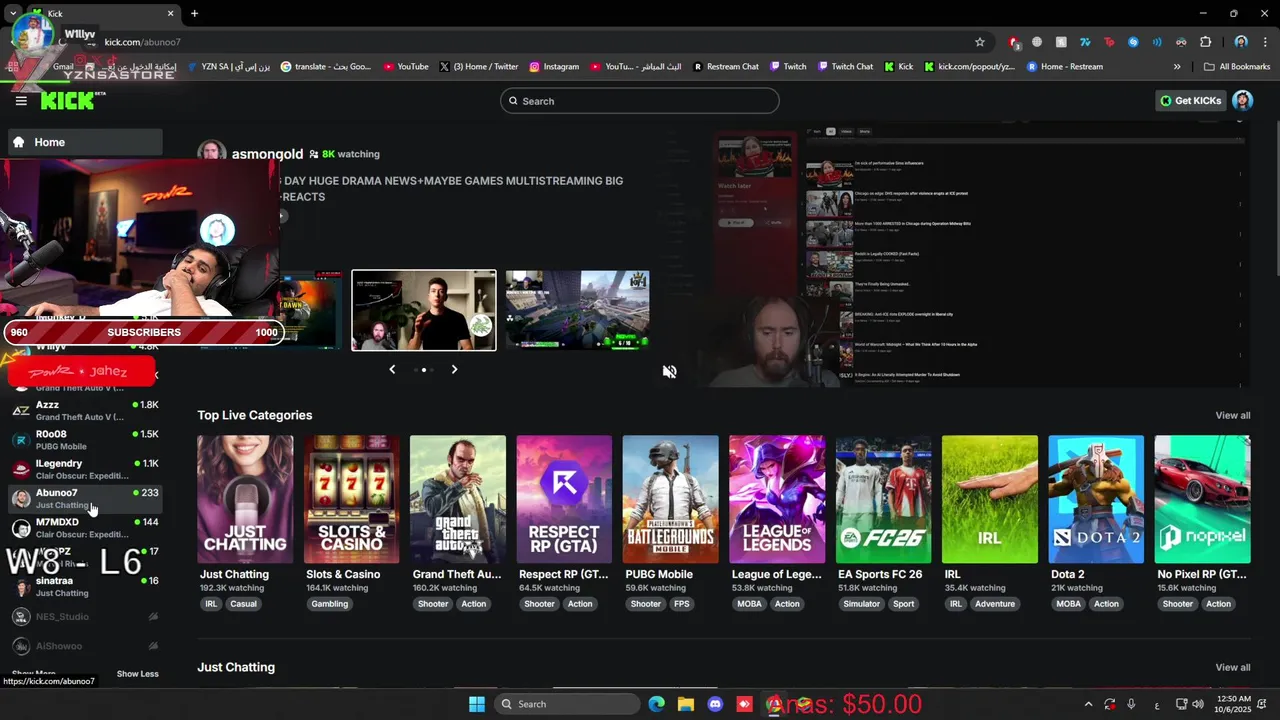
Task: Open the Respect RP (GTA) category card
Action: point(564,499)
